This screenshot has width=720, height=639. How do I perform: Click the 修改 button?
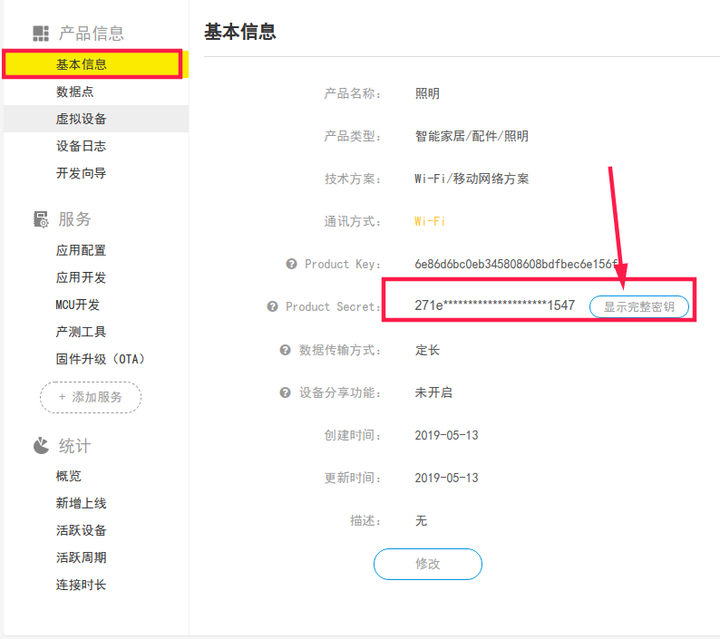[x=428, y=564]
